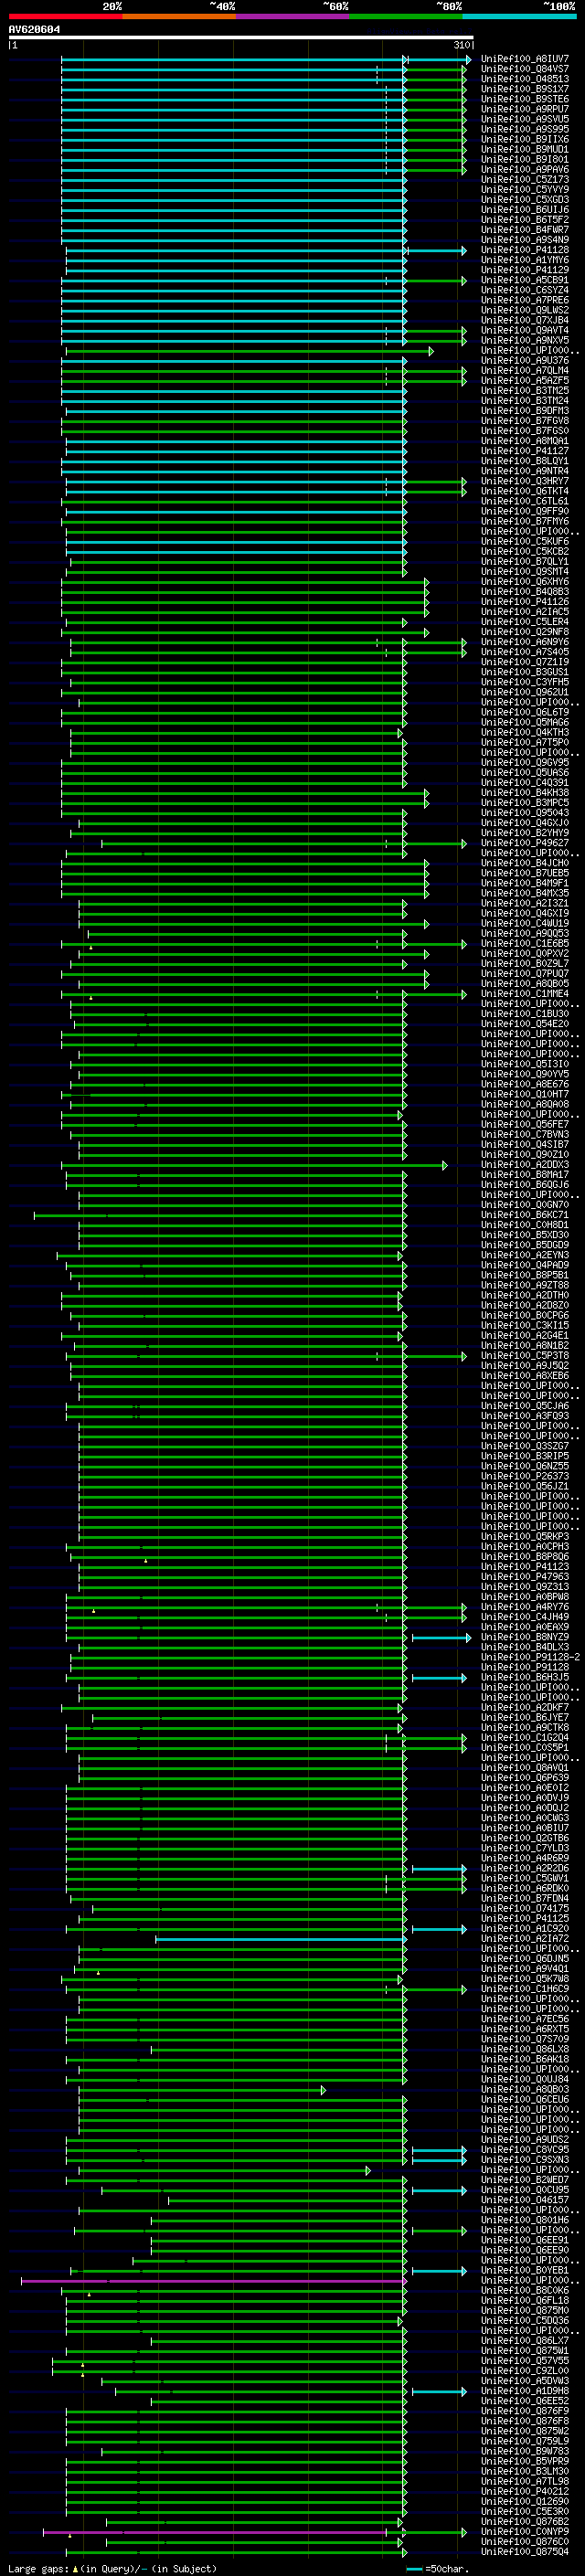Select the UniRef100_P41126 label
The width and height of the screenshot is (585, 2576).
[x=524, y=602]
